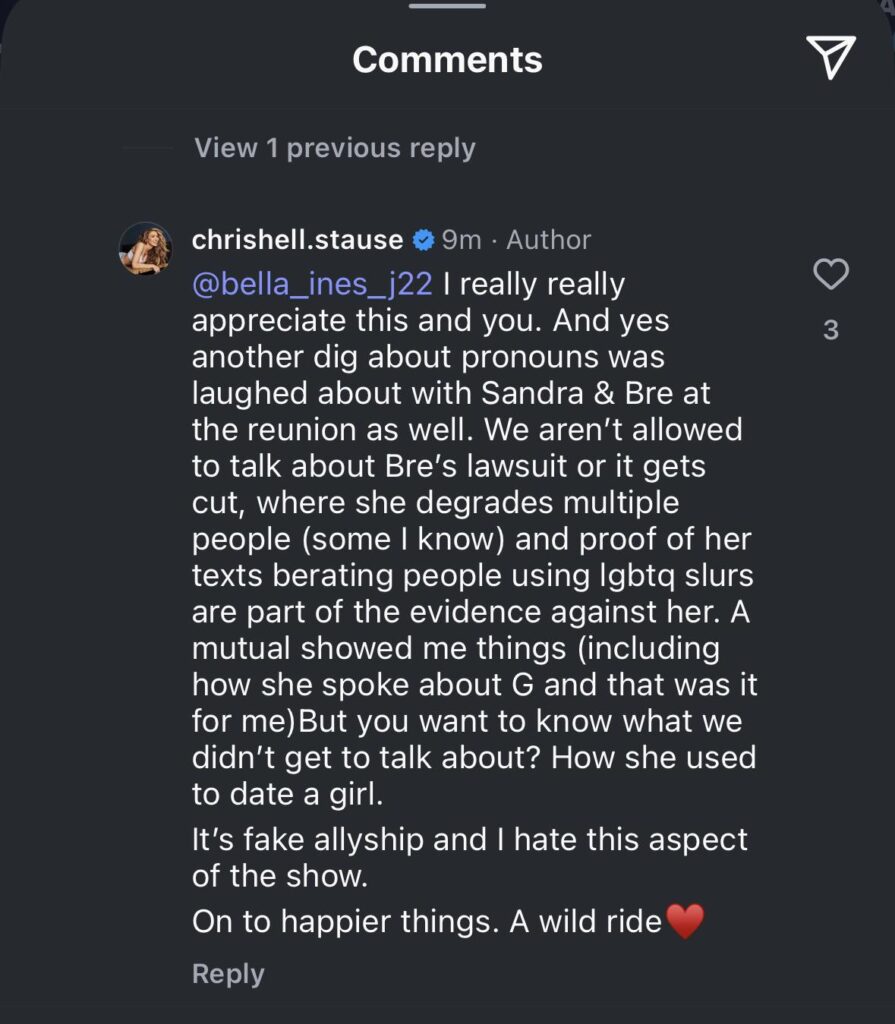The image size is (895, 1024).
Task: Click the red heart emoji
Action: point(685,920)
